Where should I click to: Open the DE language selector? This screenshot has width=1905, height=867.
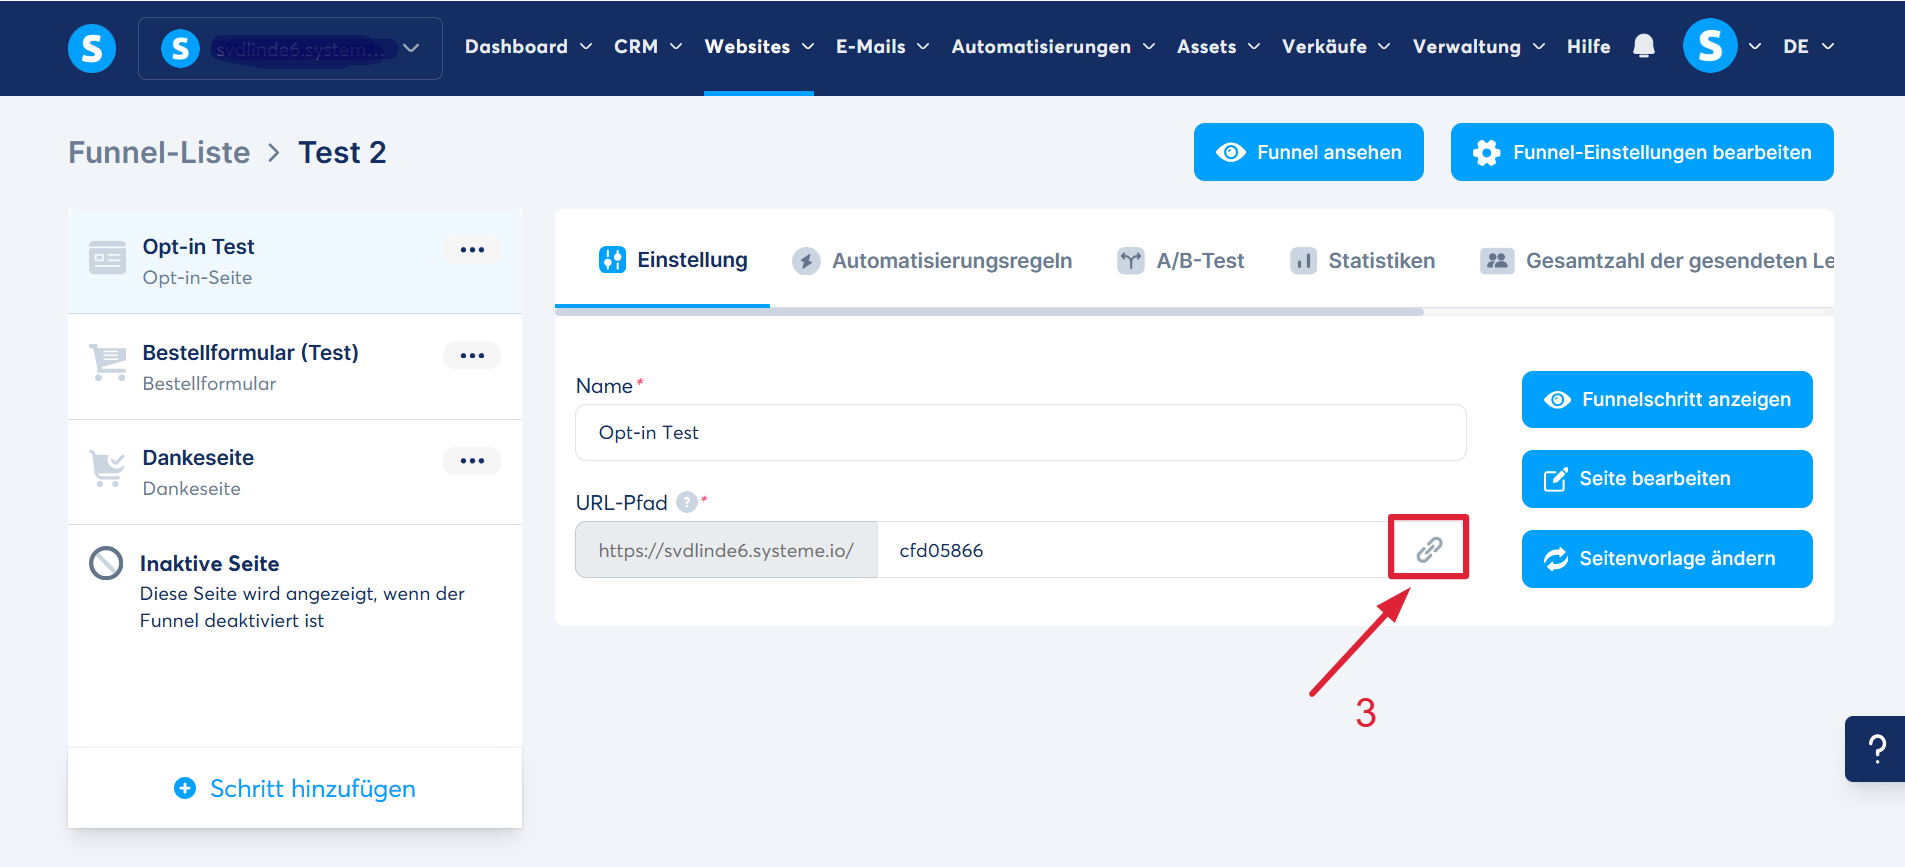1808,47
